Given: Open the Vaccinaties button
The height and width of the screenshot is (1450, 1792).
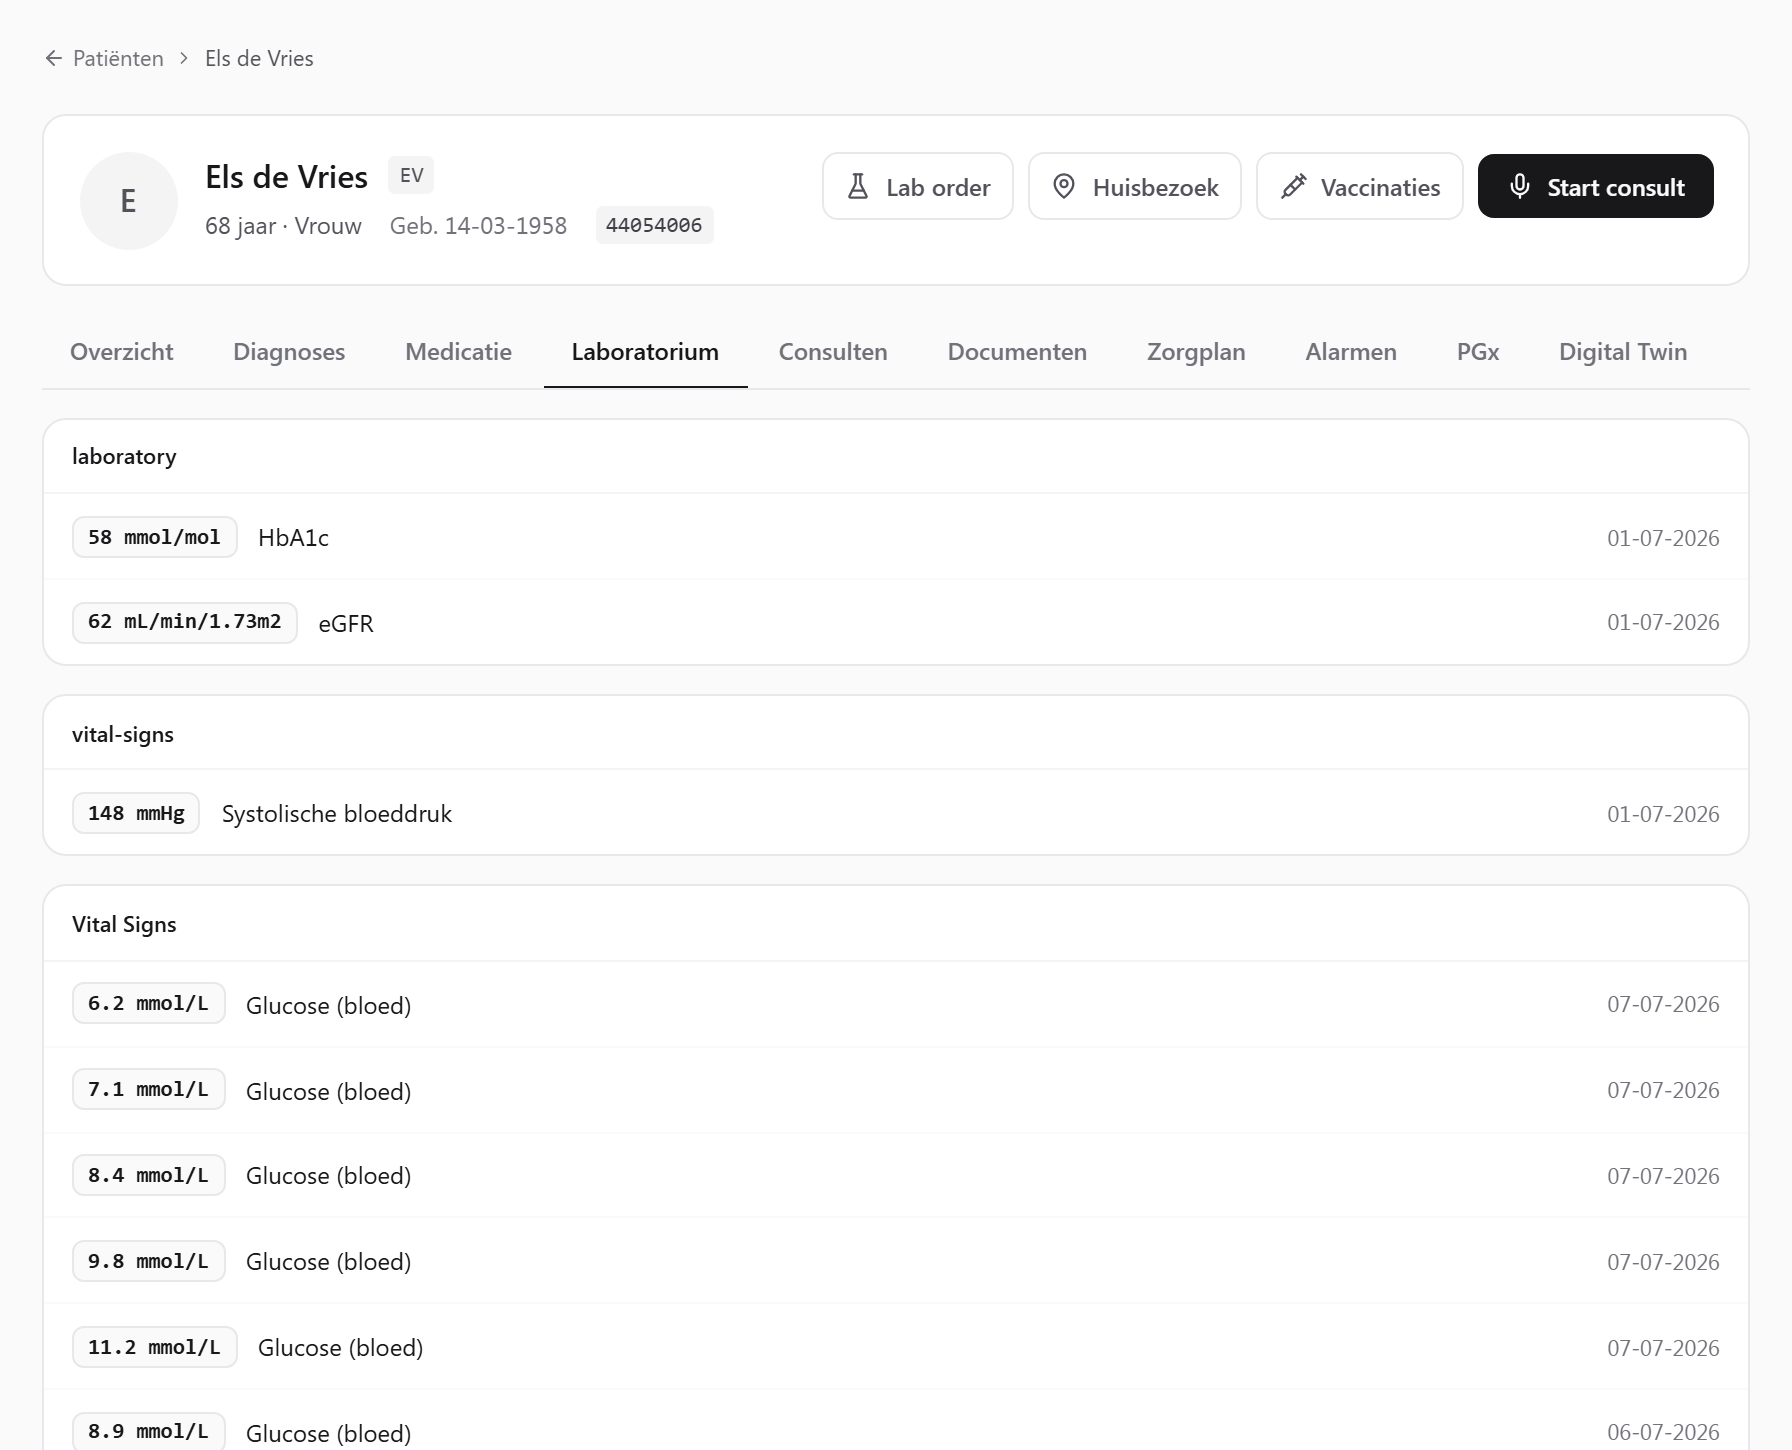Looking at the screenshot, I should [1360, 187].
